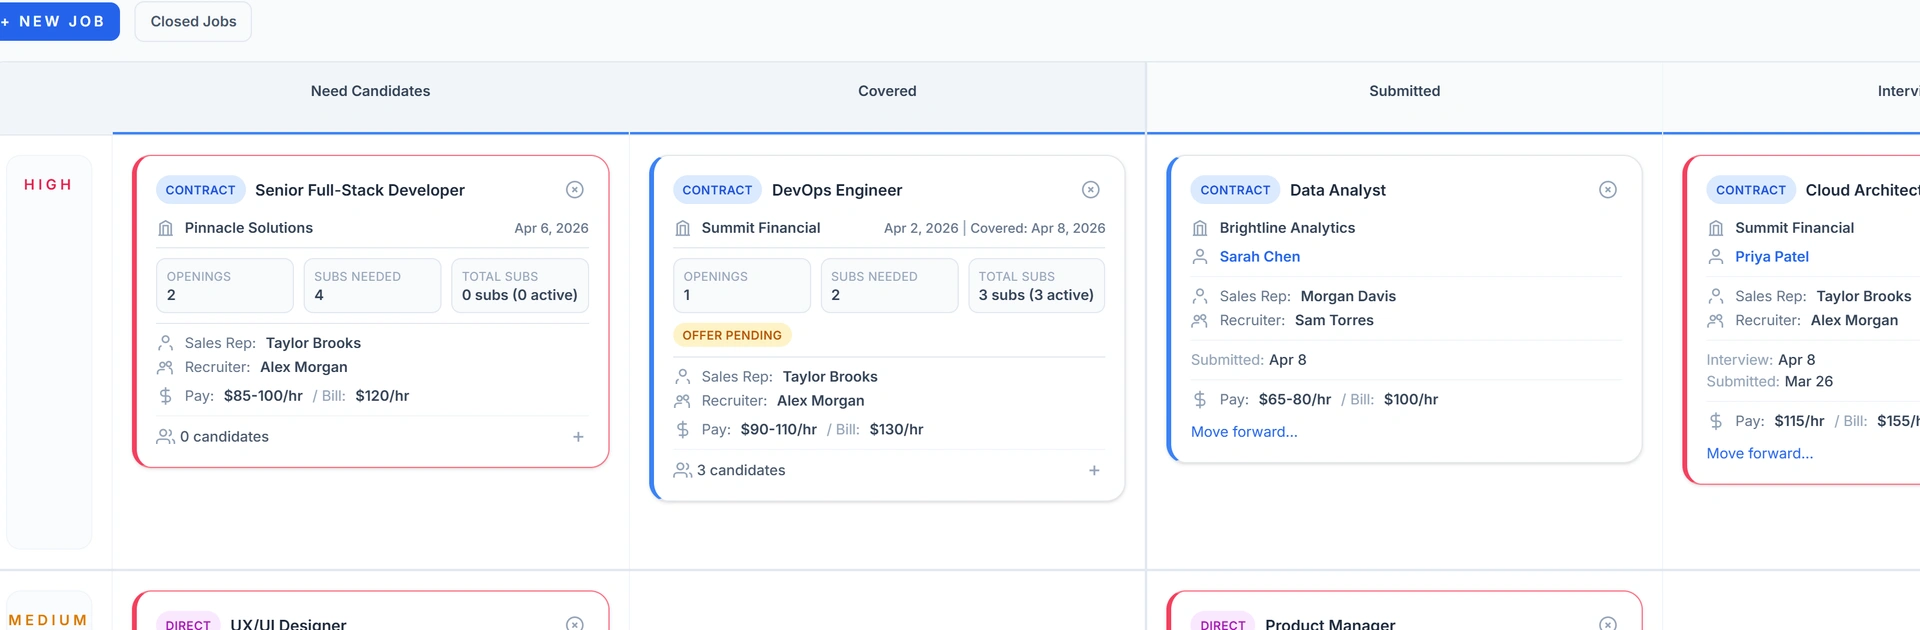Screen dimensions: 1920x630
Task: Click Total Subs box showing 3 subs
Action: (1037, 286)
